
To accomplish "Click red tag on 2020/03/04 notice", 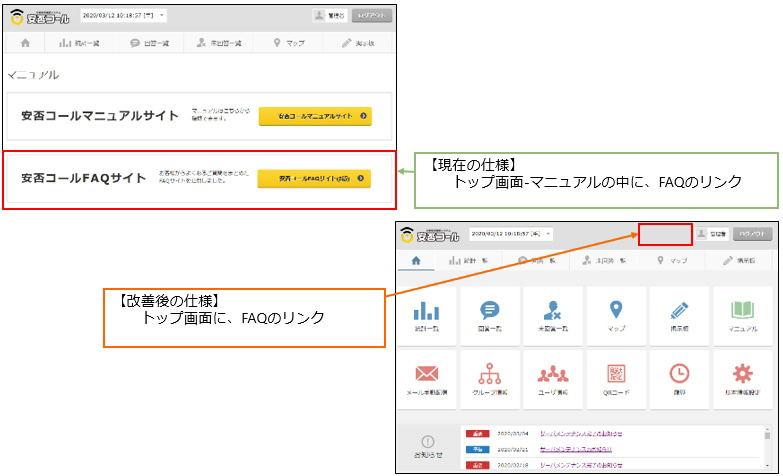I will [x=477, y=434].
